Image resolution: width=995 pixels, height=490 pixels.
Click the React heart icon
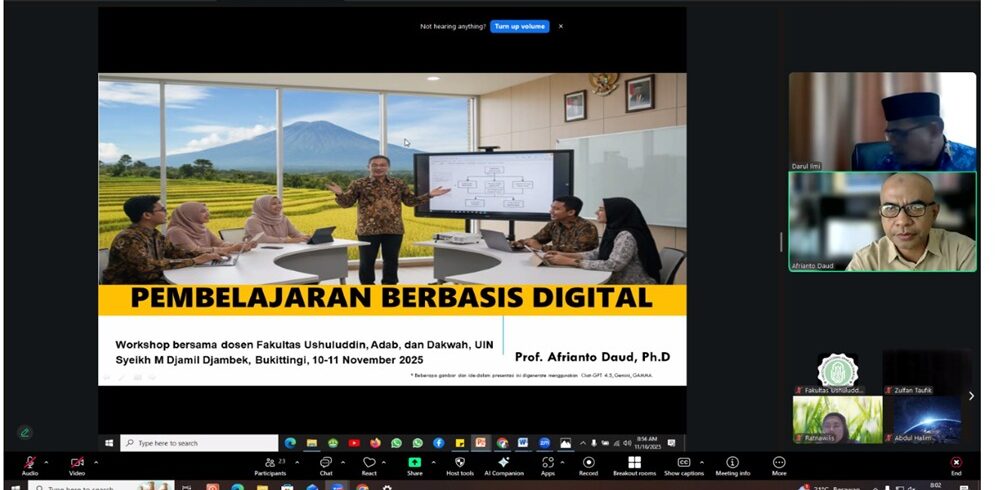[x=369, y=463]
